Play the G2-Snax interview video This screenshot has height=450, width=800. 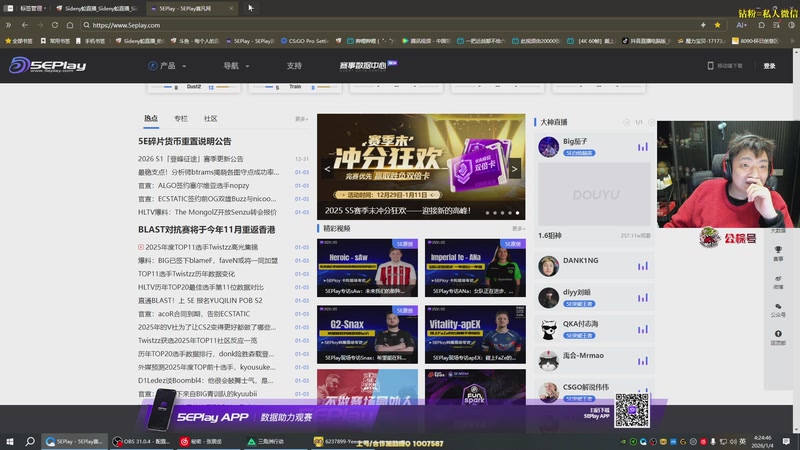(x=367, y=334)
